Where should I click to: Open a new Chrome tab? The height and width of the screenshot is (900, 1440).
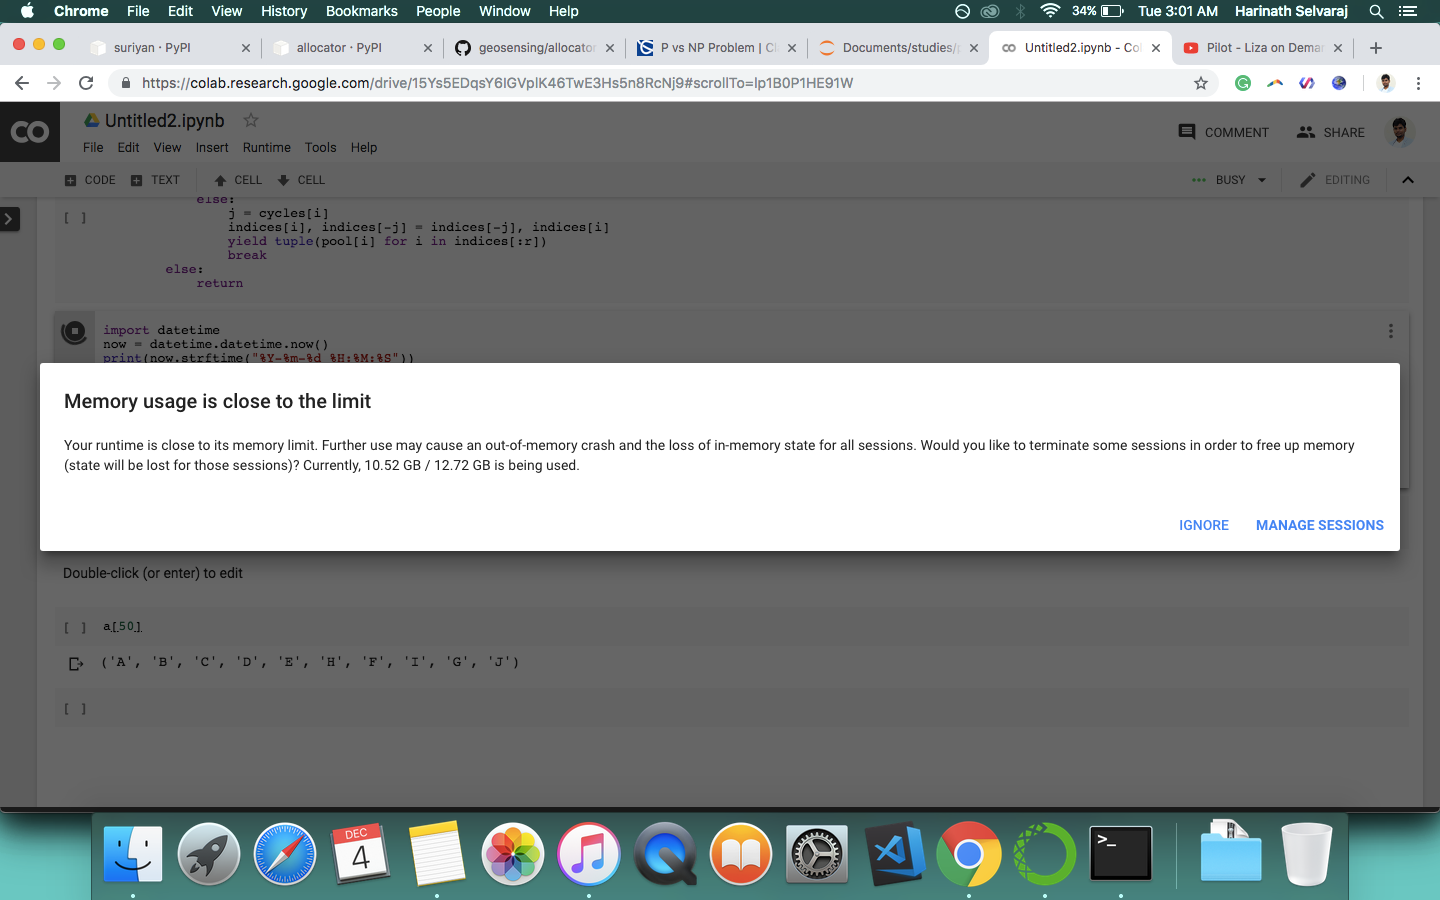pyautogui.click(x=1376, y=47)
